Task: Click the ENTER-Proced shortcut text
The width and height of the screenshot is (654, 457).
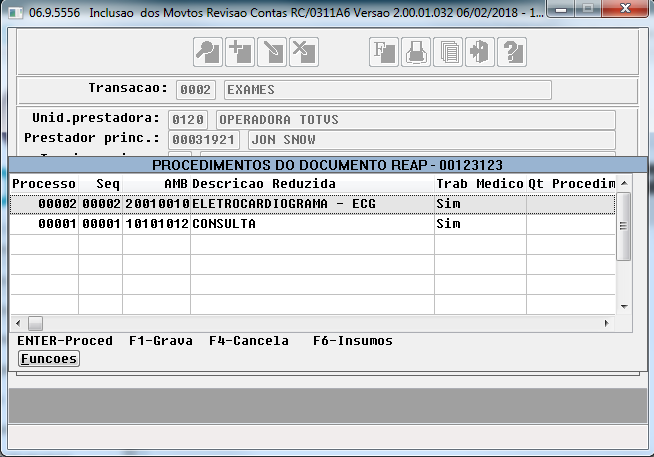Action: coord(65,341)
